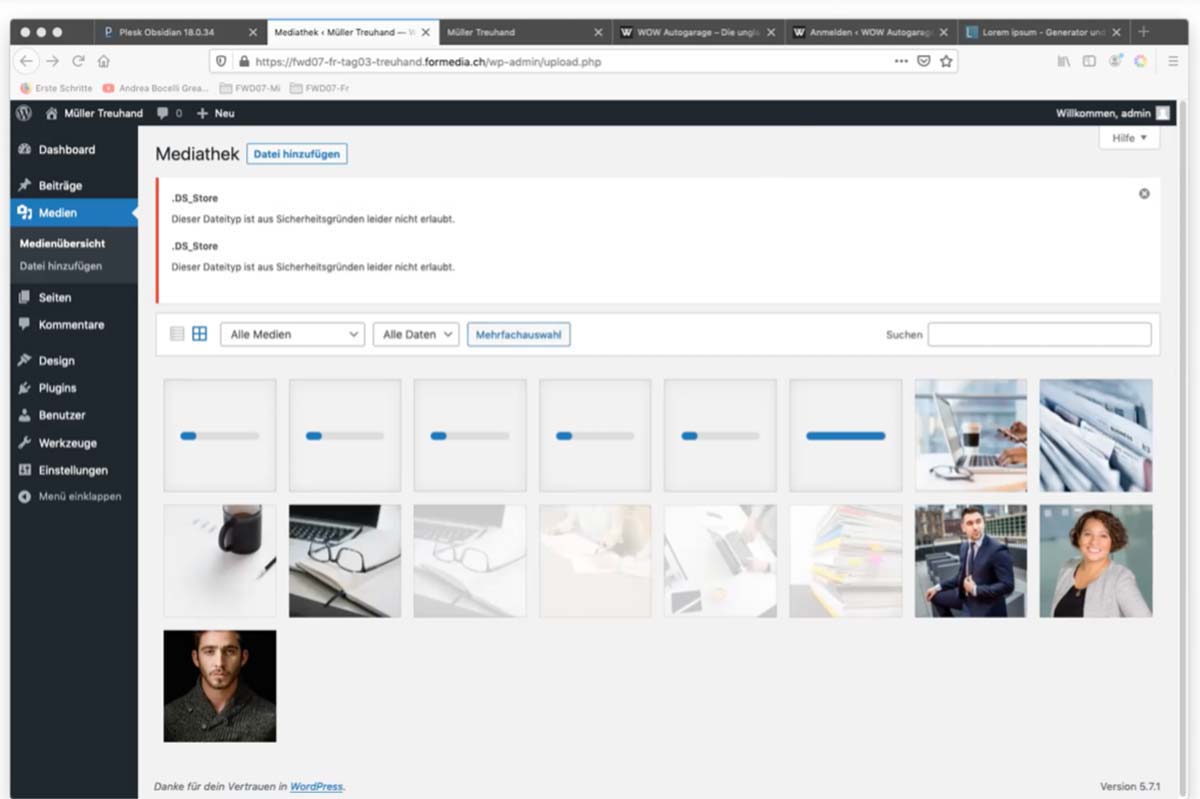
Task: Open the Alle Medien filter dropdown
Action: pos(292,334)
